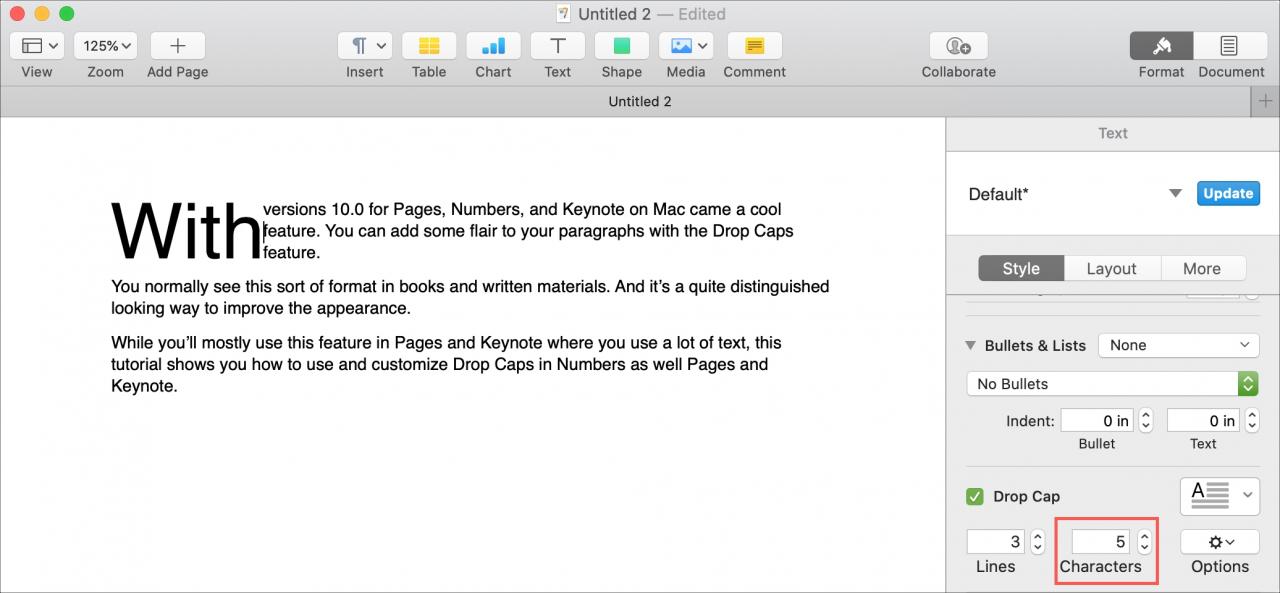Image resolution: width=1280 pixels, height=593 pixels.
Task: Open the Drop Cap style preset dropdown
Action: [1220, 495]
